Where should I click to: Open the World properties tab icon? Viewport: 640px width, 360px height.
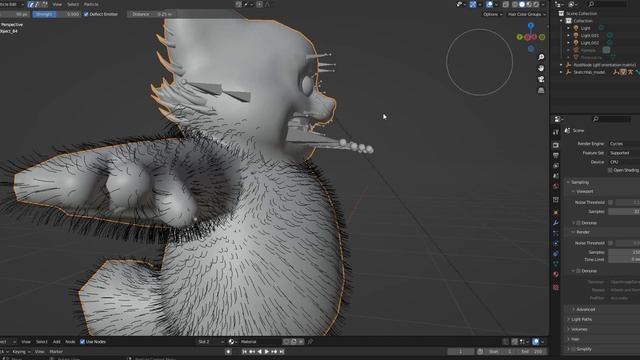[x=556, y=186]
